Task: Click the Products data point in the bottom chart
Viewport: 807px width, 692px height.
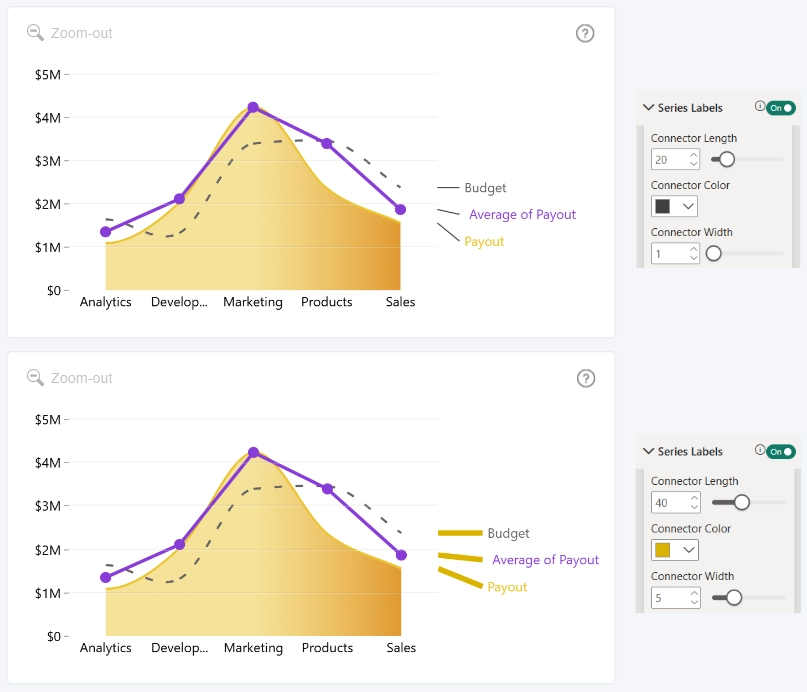Action: coord(327,489)
